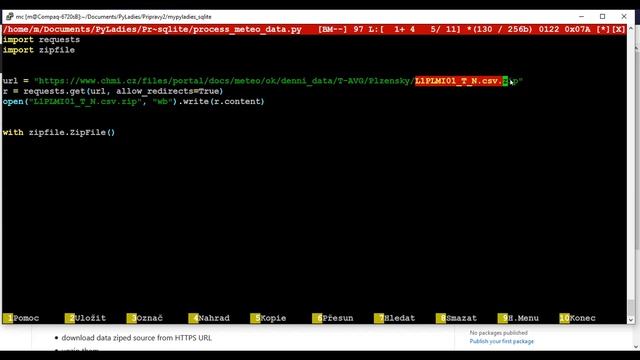Click 'No packages published' text in browser

pos(498,333)
